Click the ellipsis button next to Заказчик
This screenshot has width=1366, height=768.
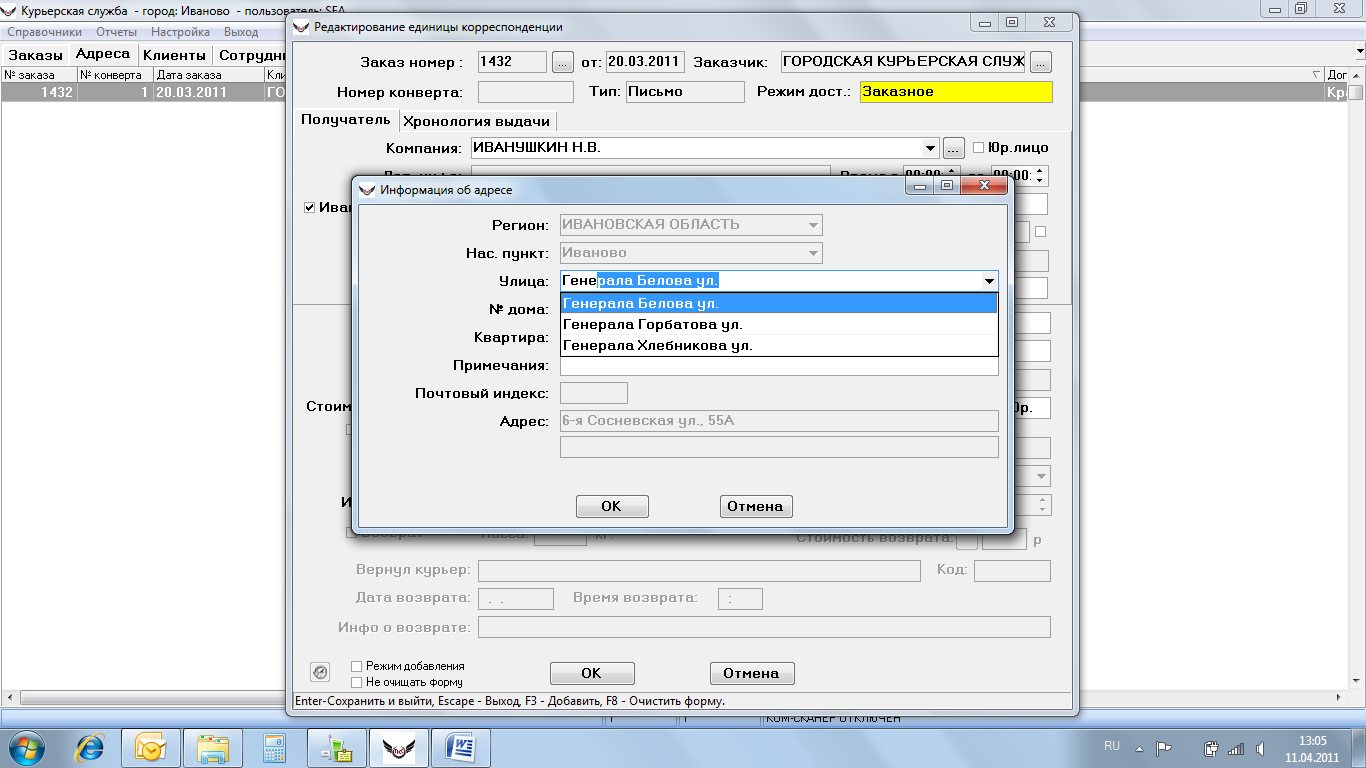pyautogui.click(x=1042, y=62)
